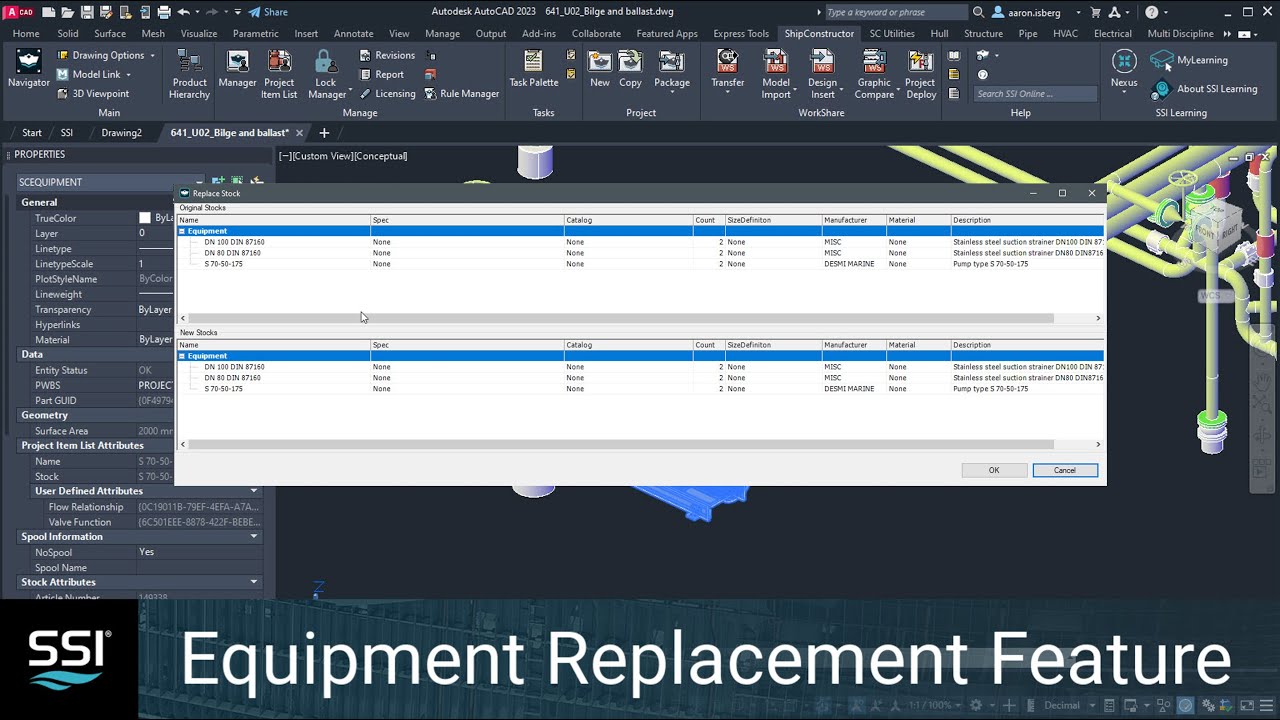Click the keyword search field
1280x720 pixels.
(x=895, y=12)
